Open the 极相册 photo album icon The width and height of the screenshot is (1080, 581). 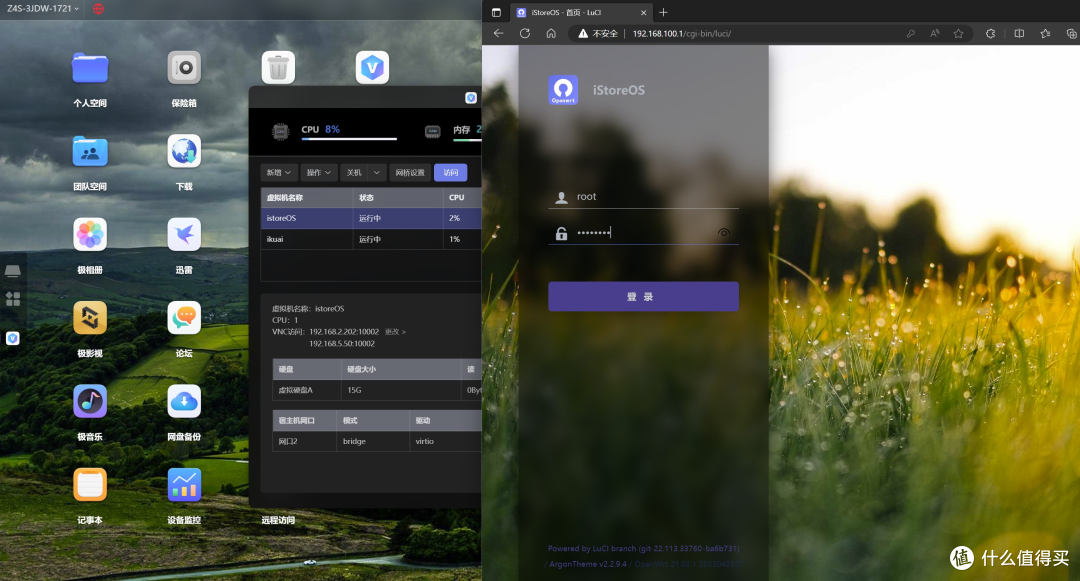point(90,235)
